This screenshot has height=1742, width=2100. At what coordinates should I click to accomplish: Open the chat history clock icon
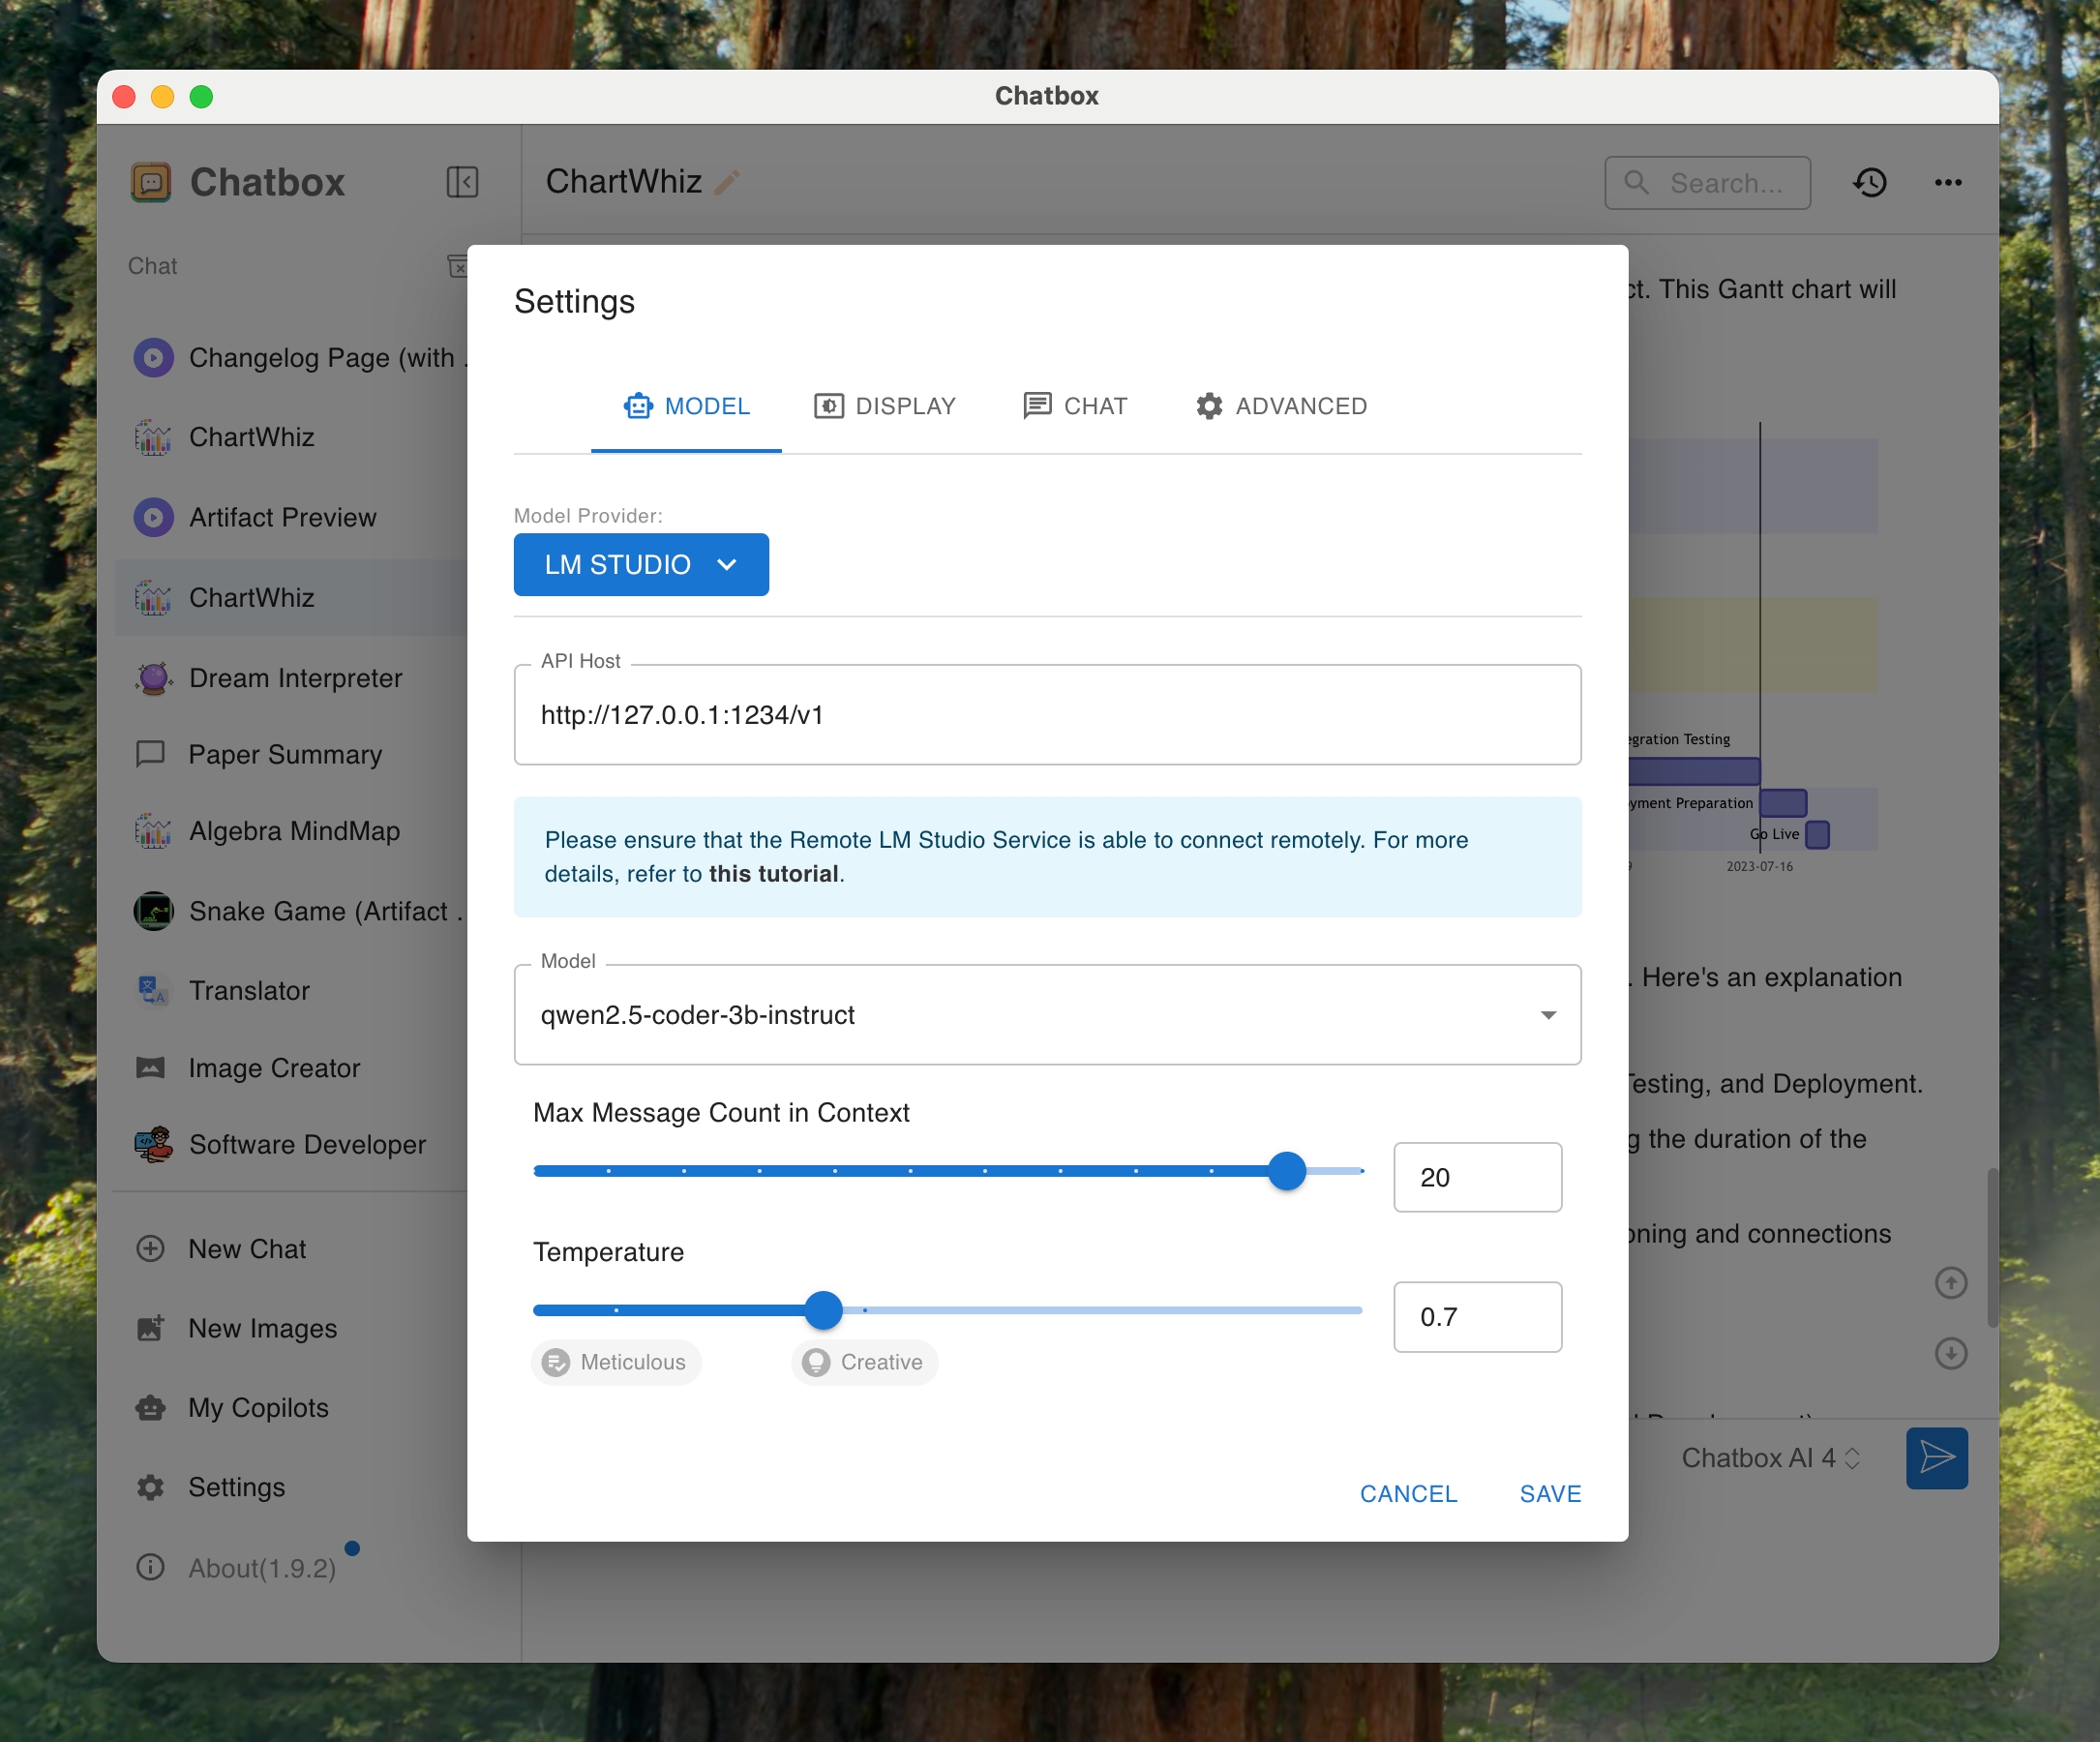point(1869,182)
